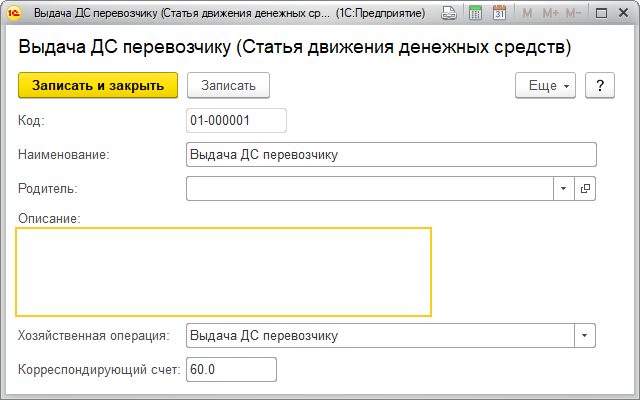Click the Наименование text field
The width and height of the screenshot is (640, 400).
(391, 154)
